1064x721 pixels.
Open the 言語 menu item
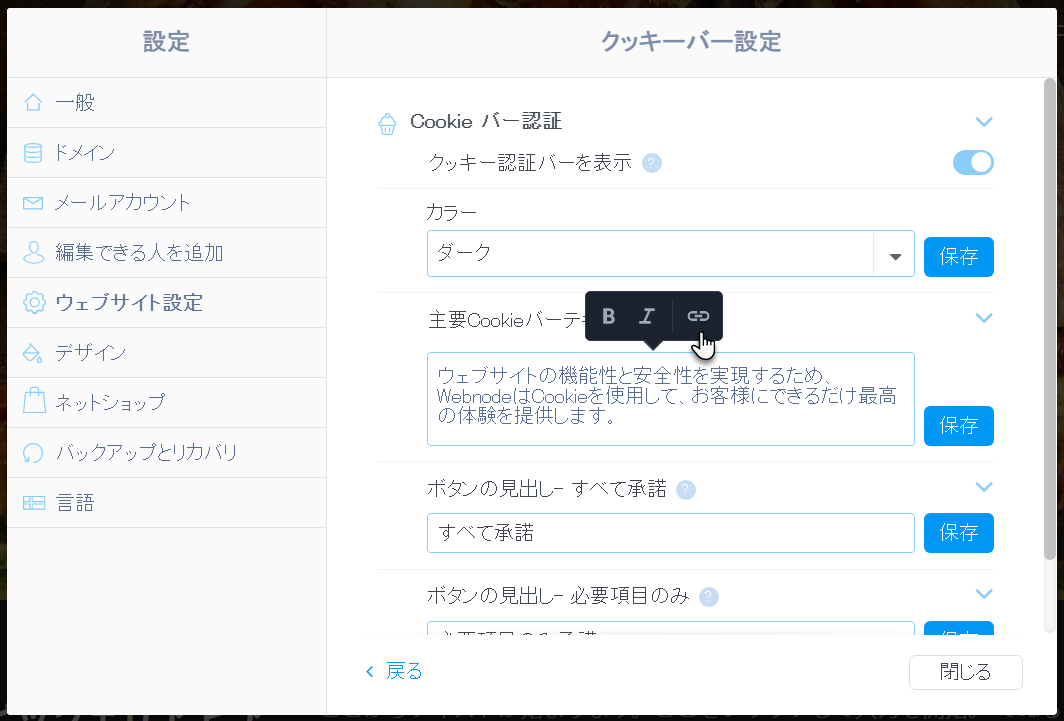coord(166,503)
